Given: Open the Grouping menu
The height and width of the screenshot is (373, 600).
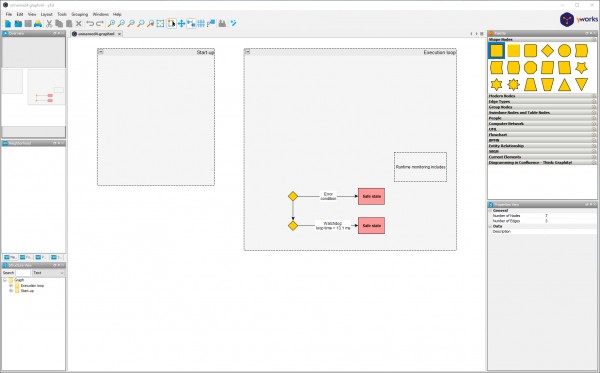Looking at the screenshot, I should coord(80,14).
